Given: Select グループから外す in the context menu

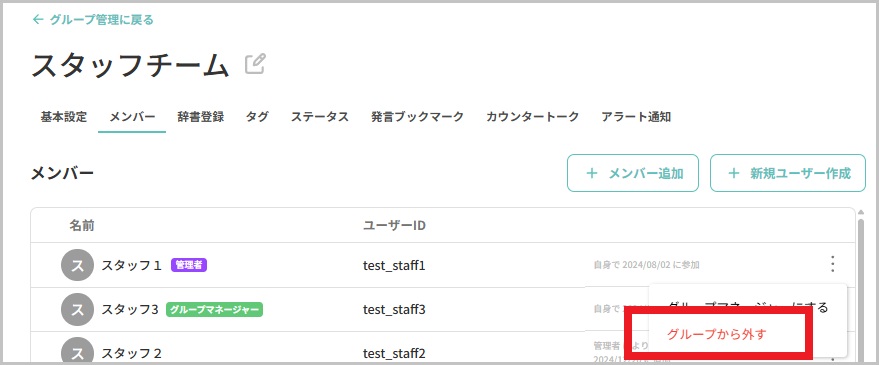Looking at the screenshot, I should (716, 335).
